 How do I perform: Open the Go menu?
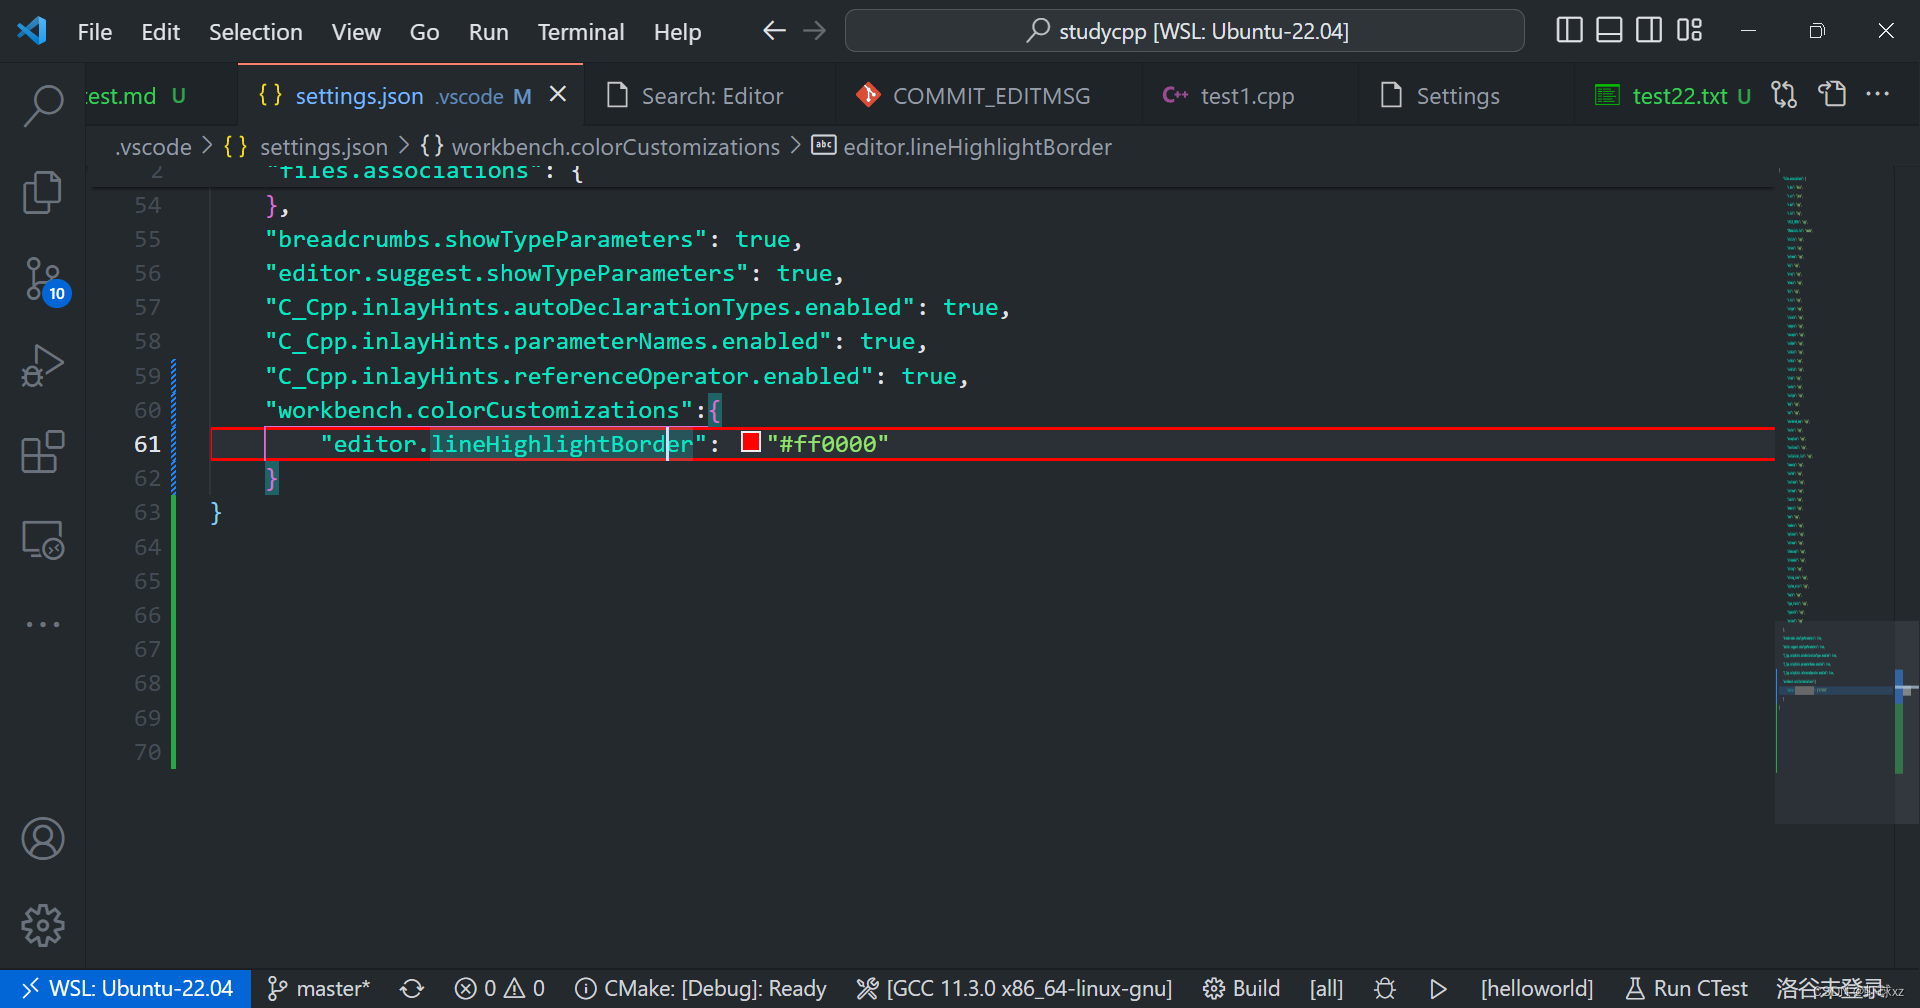pos(424,32)
